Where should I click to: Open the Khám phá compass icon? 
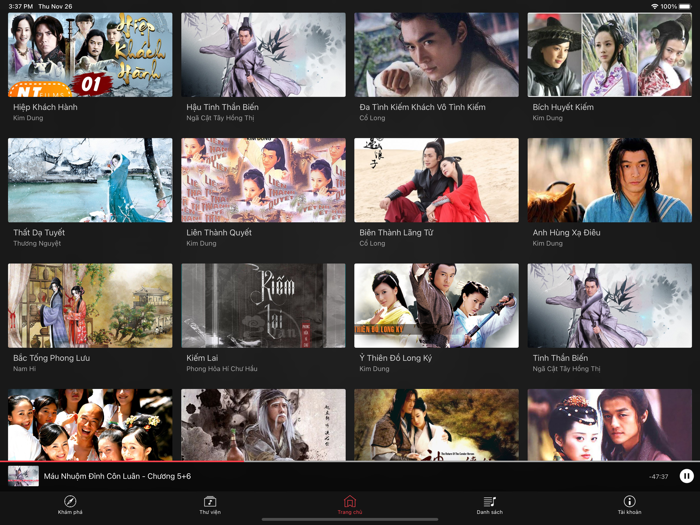pyautogui.click(x=70, y=501)
